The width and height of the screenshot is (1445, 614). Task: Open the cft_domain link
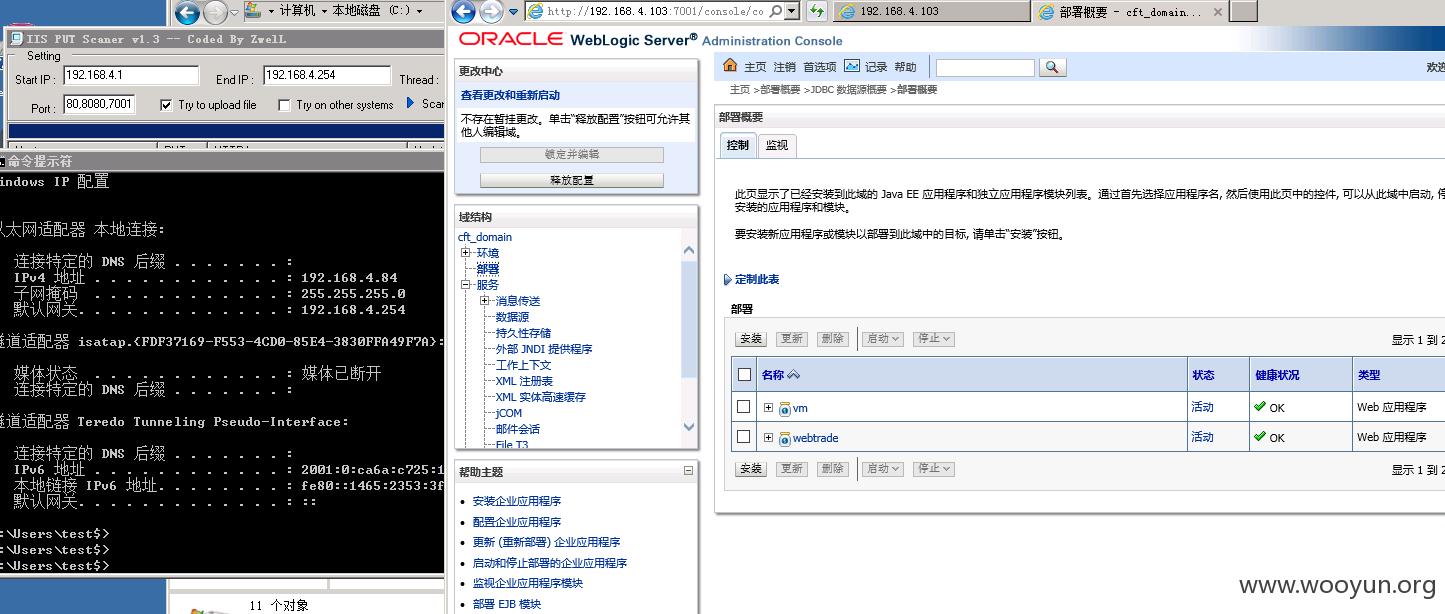485,237
